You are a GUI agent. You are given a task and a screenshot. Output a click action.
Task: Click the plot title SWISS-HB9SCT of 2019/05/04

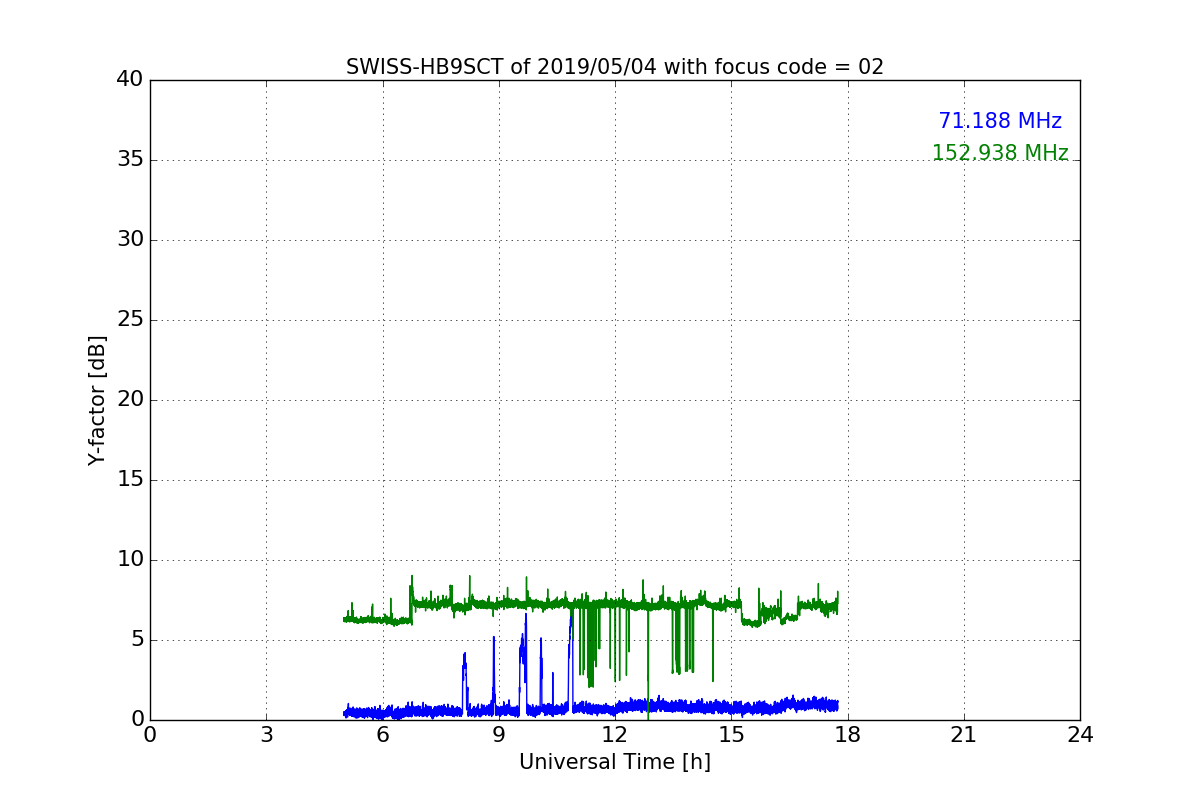[x=615, y=67]
